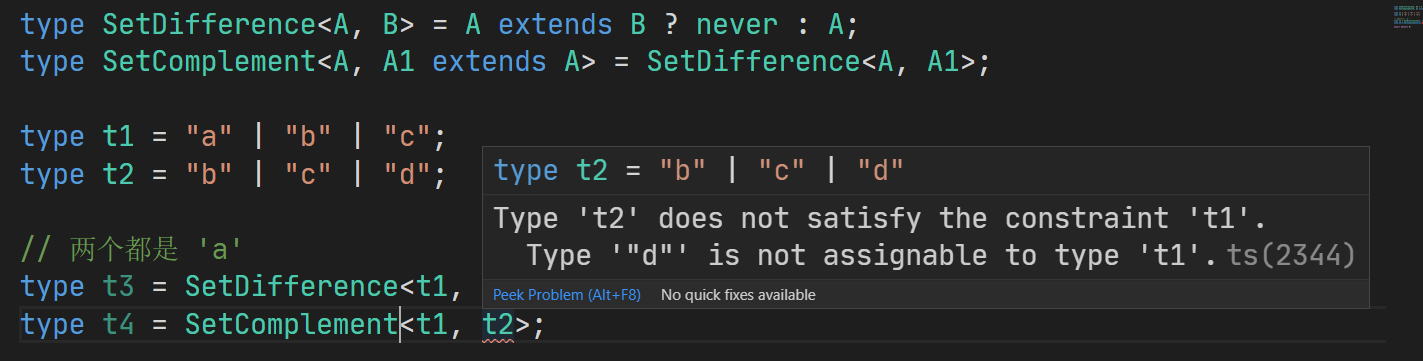This screenshot has width=1423, height=361.
Task: Click the Chinese comment line above t3
Action: pos(132,249)
